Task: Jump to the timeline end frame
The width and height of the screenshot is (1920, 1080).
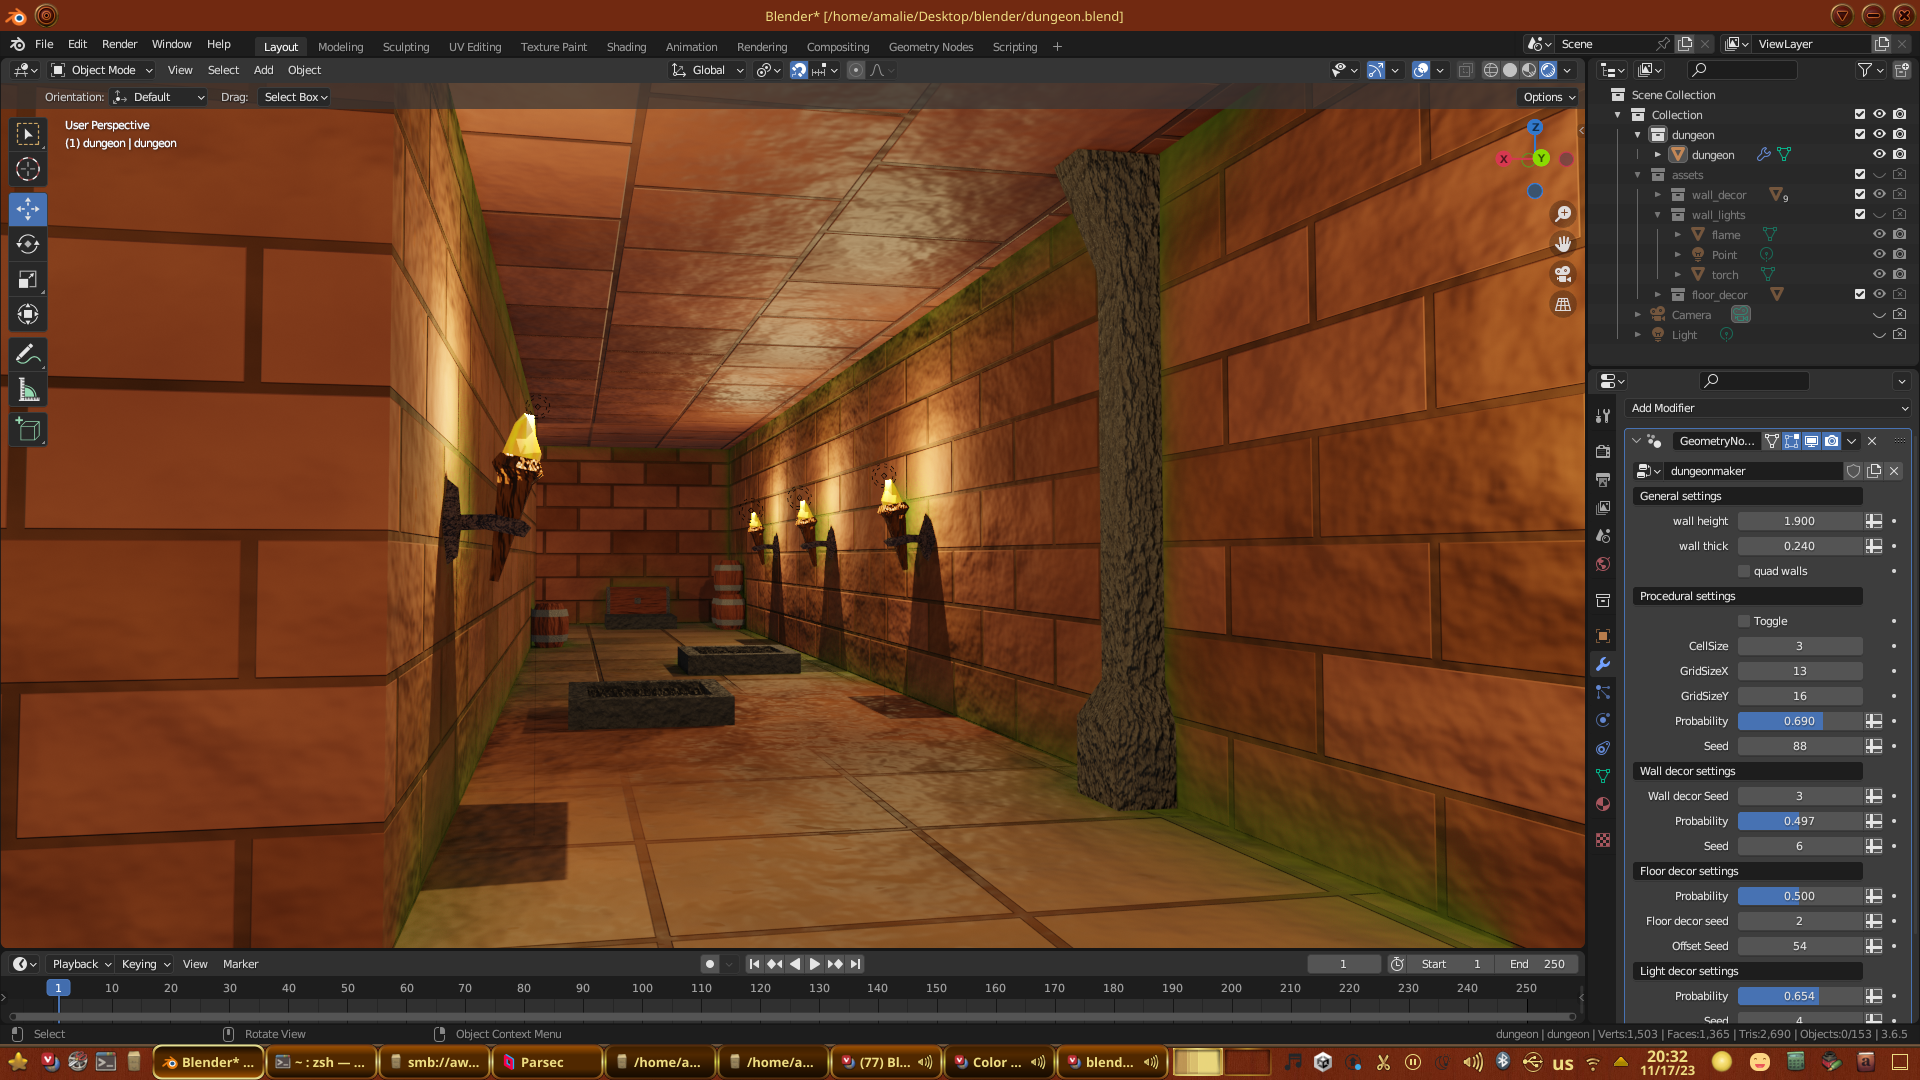Action: (x=856, y=964)
